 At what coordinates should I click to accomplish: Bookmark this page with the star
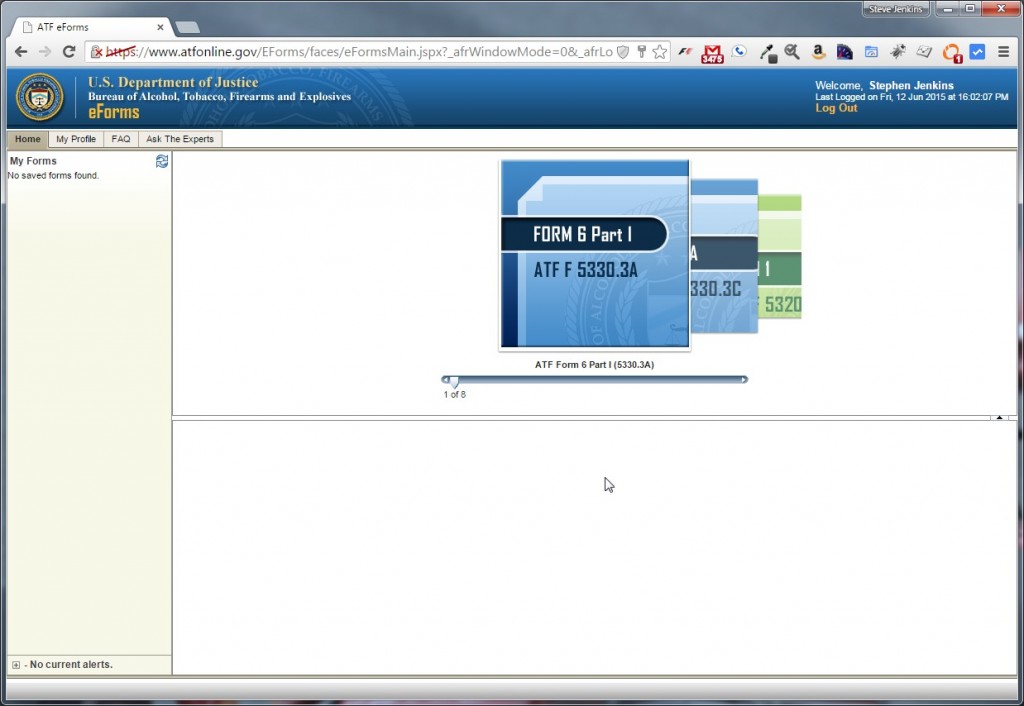click(660, 52)
